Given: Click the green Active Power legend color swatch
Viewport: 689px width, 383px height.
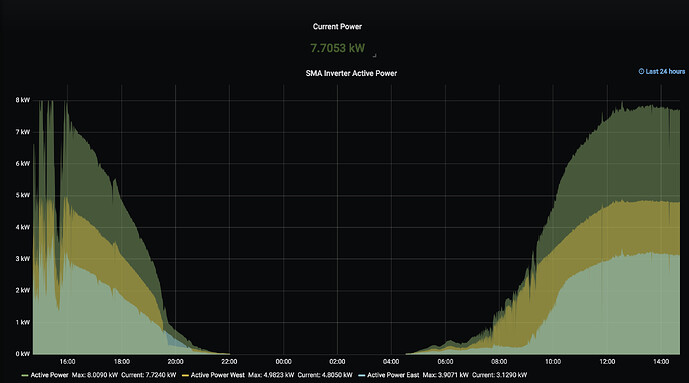Looking at the screenshot, I should [25, 375].
